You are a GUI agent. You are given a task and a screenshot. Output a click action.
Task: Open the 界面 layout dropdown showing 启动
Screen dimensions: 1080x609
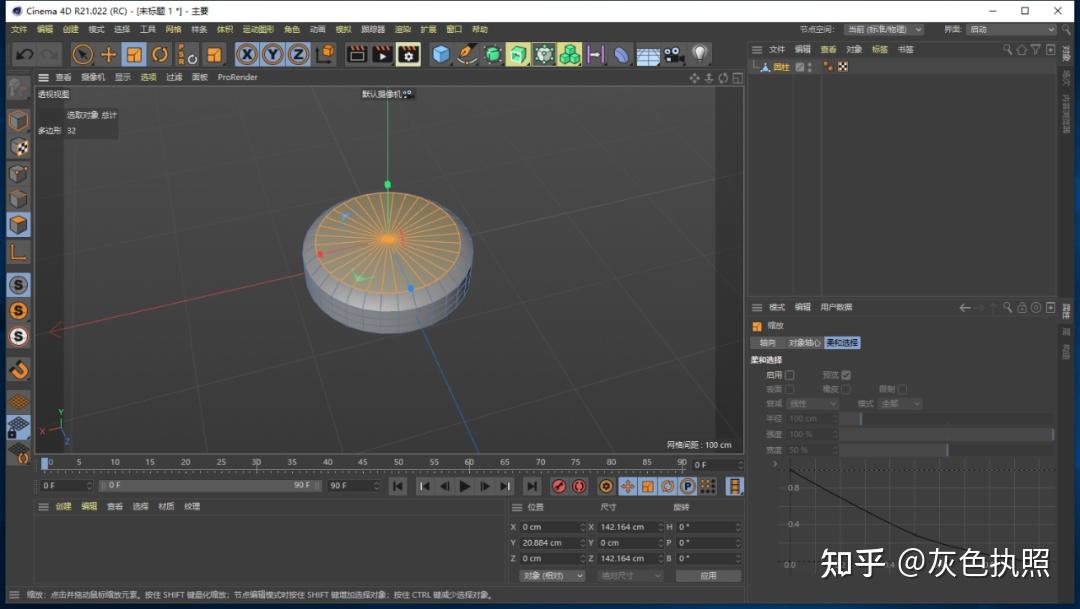[x=1011, y=30]
